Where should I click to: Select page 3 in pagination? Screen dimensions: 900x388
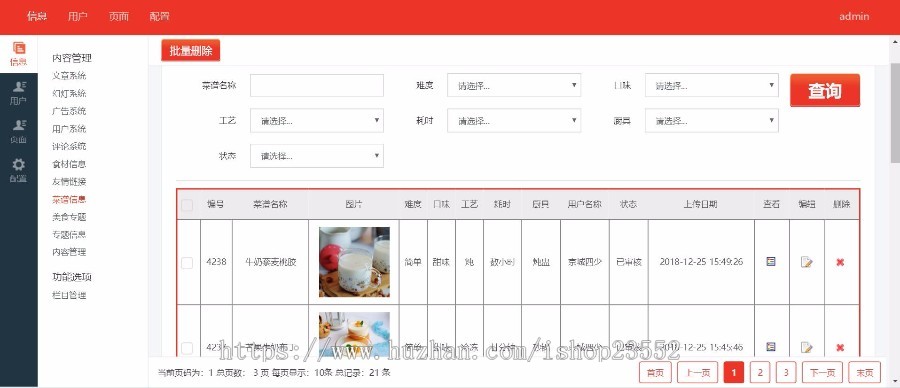coord(786,373)
